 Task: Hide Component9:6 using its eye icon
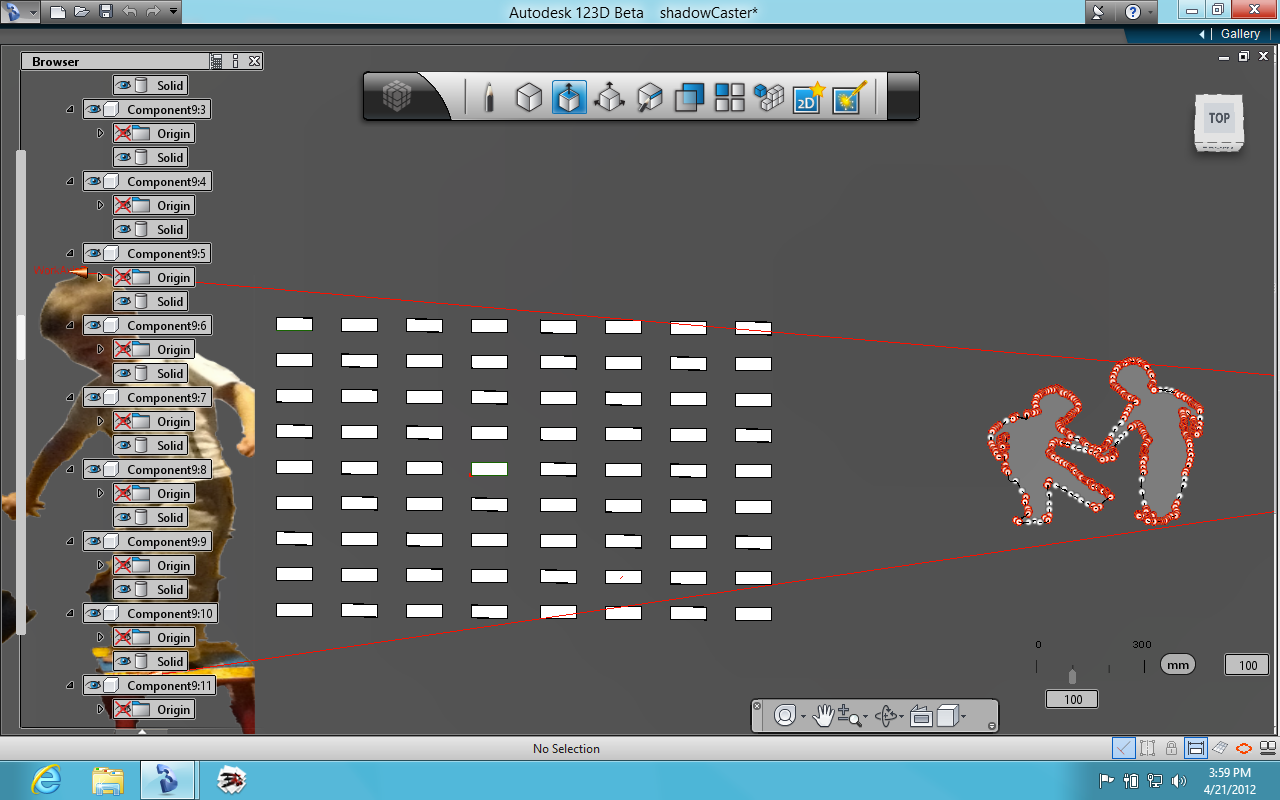pyautogui.click(x=94, y=326)
